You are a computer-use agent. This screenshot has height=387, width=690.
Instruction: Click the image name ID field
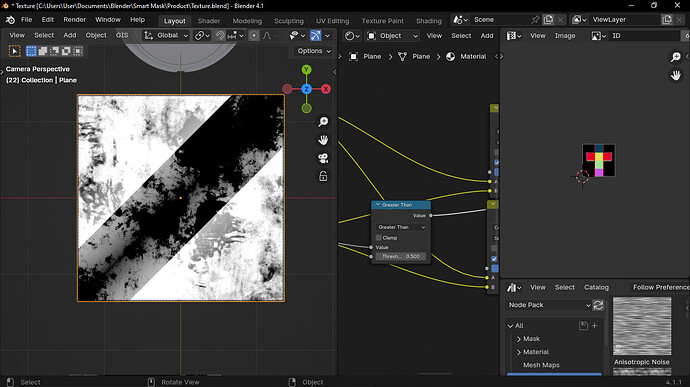644,36
